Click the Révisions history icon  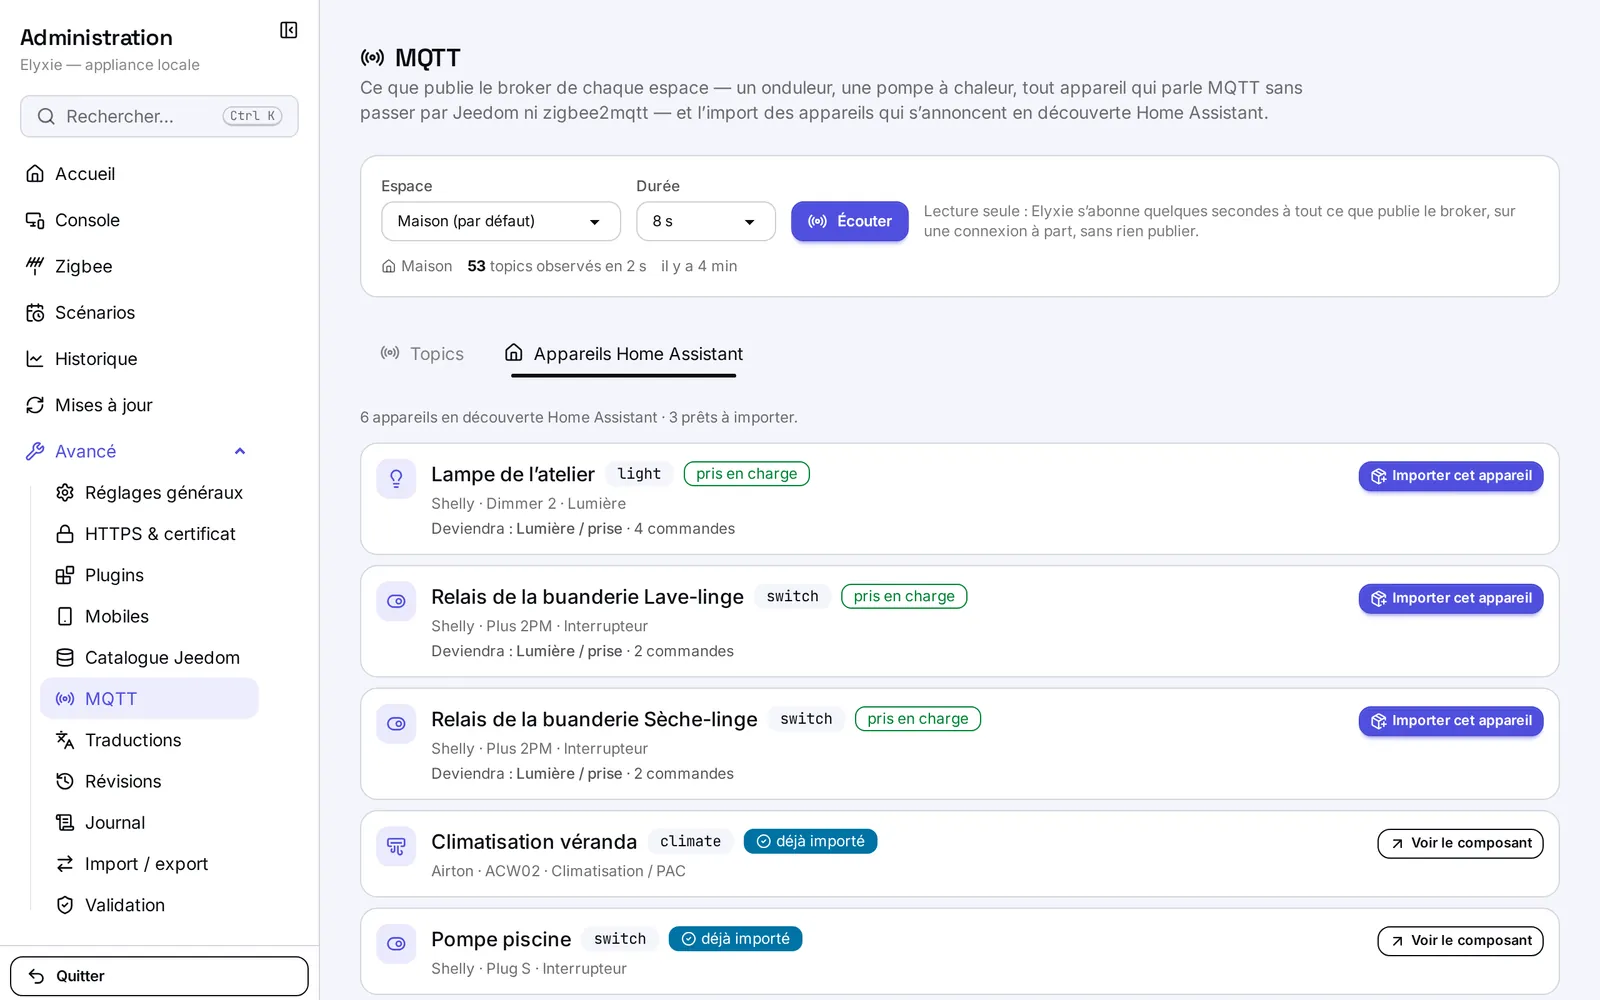[x=65, y=781]
